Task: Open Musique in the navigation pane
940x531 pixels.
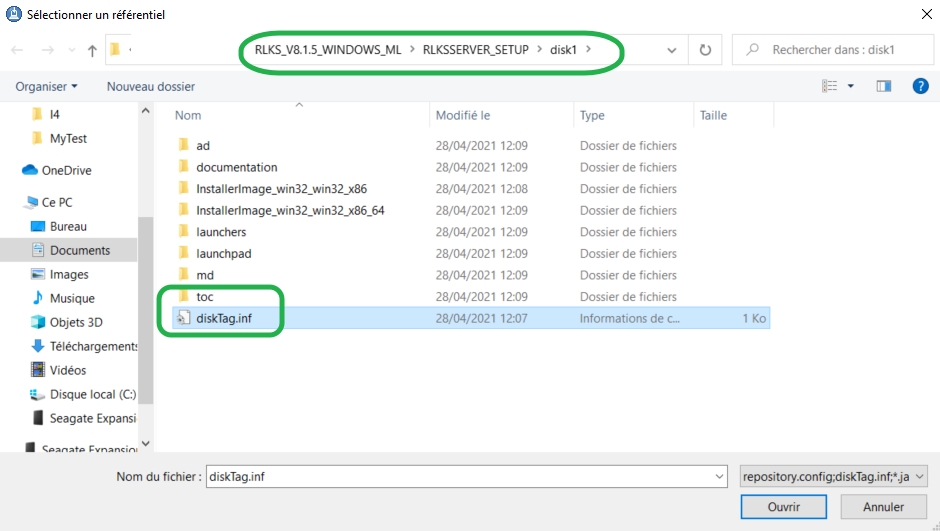Action: [72, 298]
